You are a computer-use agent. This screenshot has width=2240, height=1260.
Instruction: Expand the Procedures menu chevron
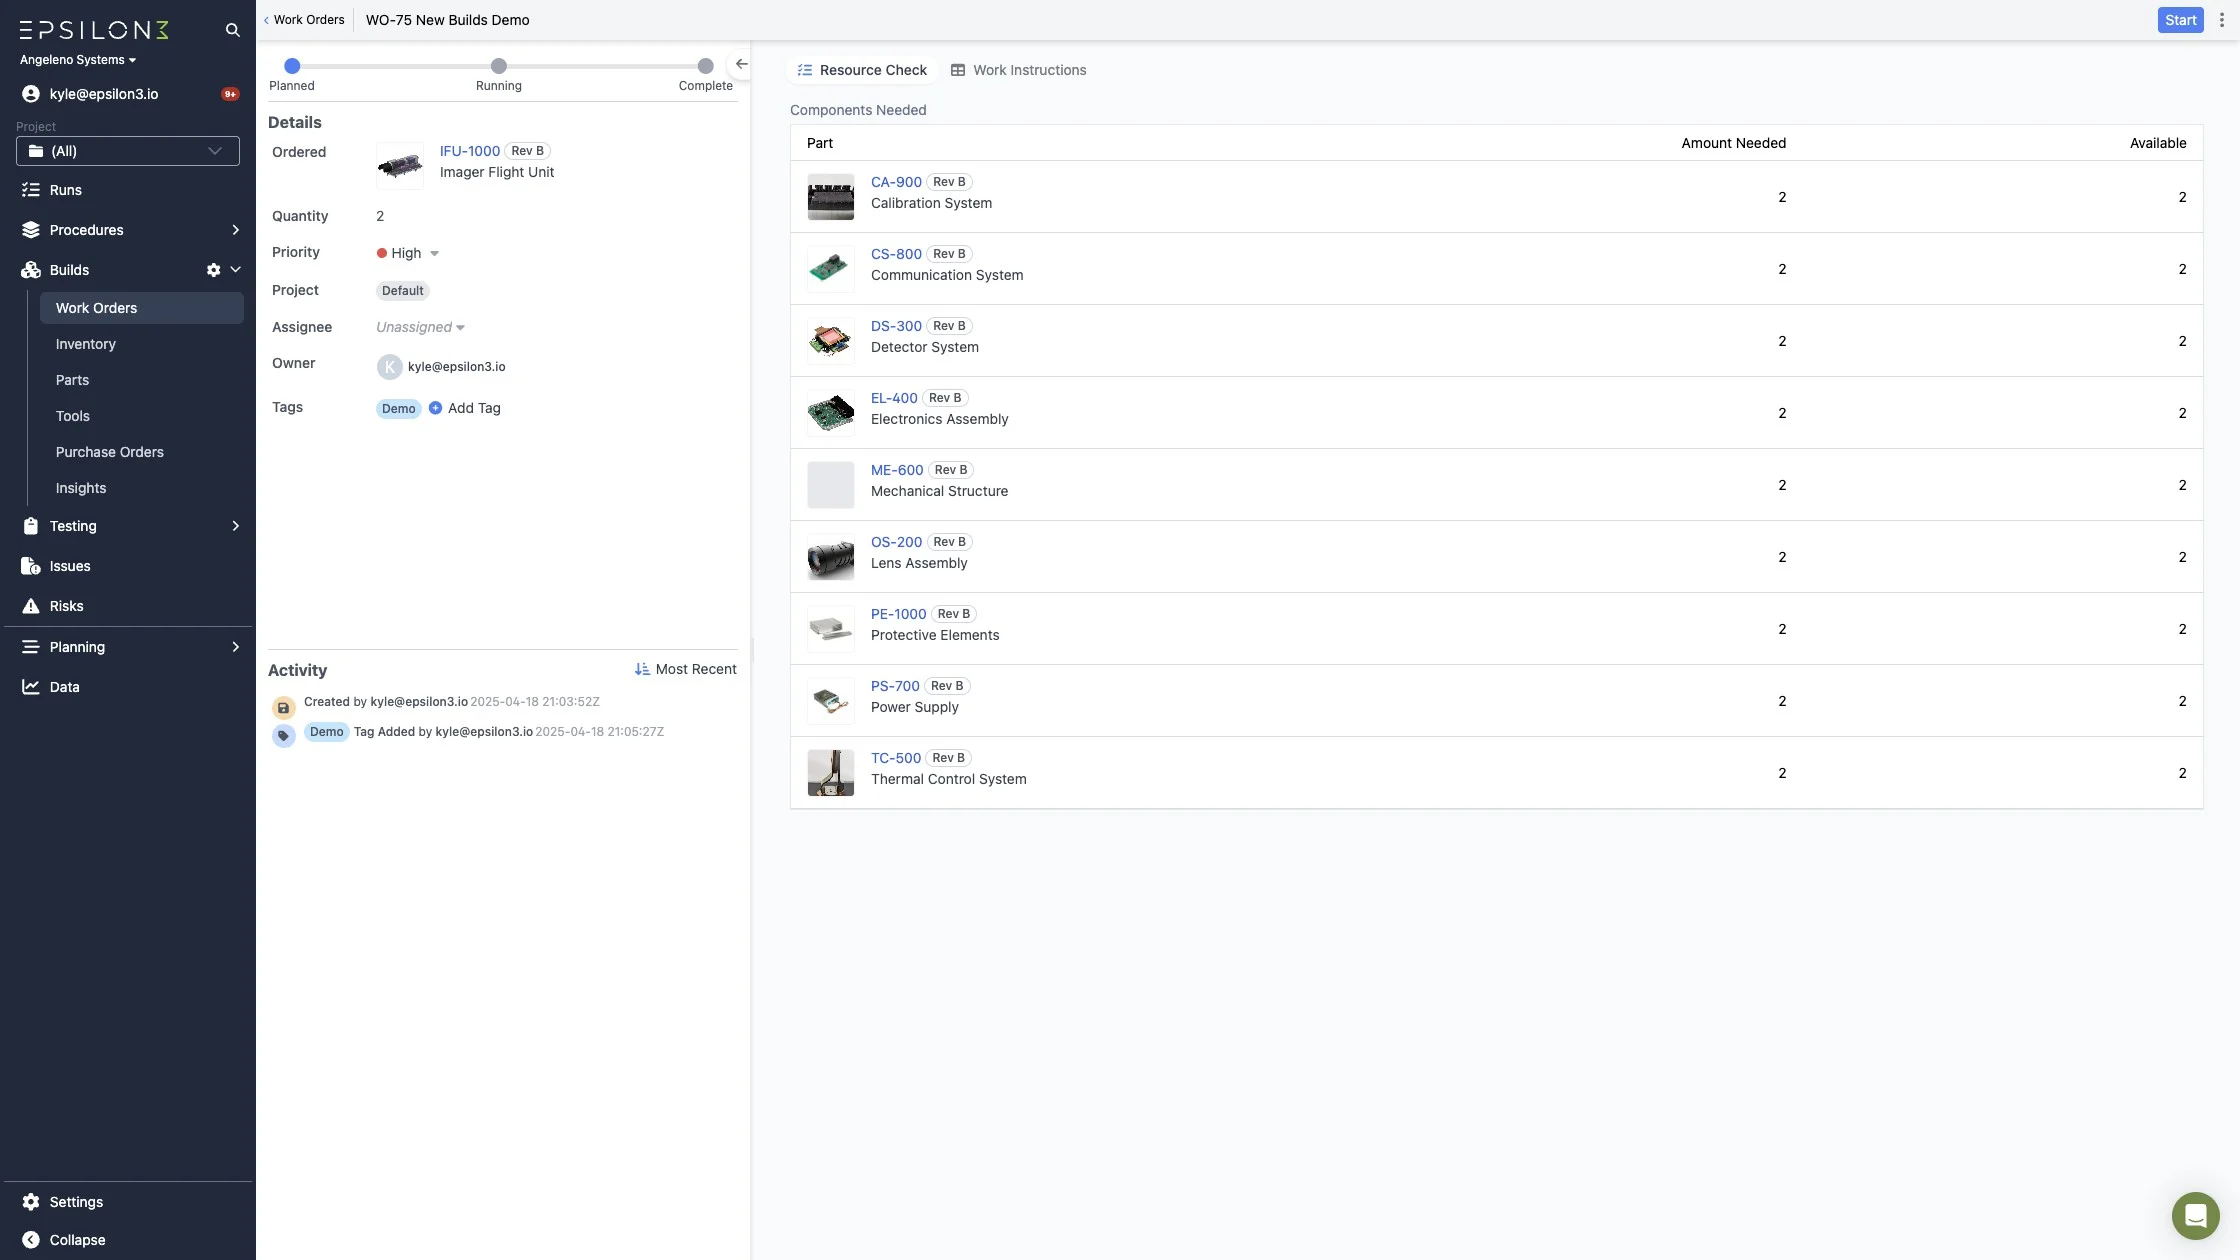click(x=236, y=230)
